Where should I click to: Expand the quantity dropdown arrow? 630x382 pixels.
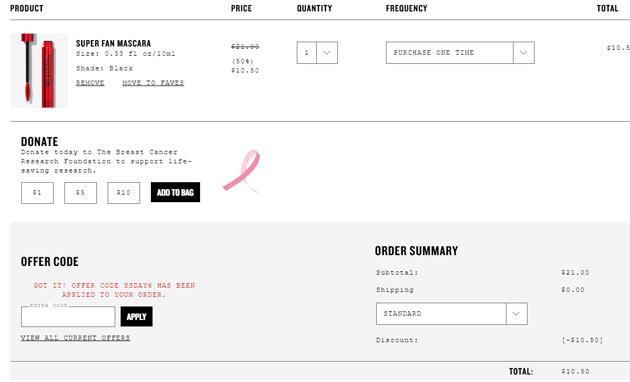[327, 53]
